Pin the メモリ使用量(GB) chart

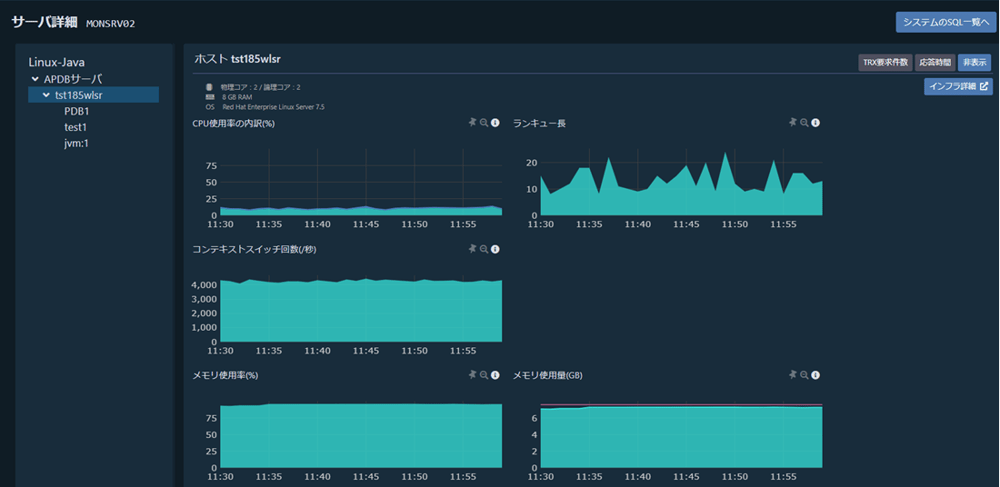pos(793,375)
